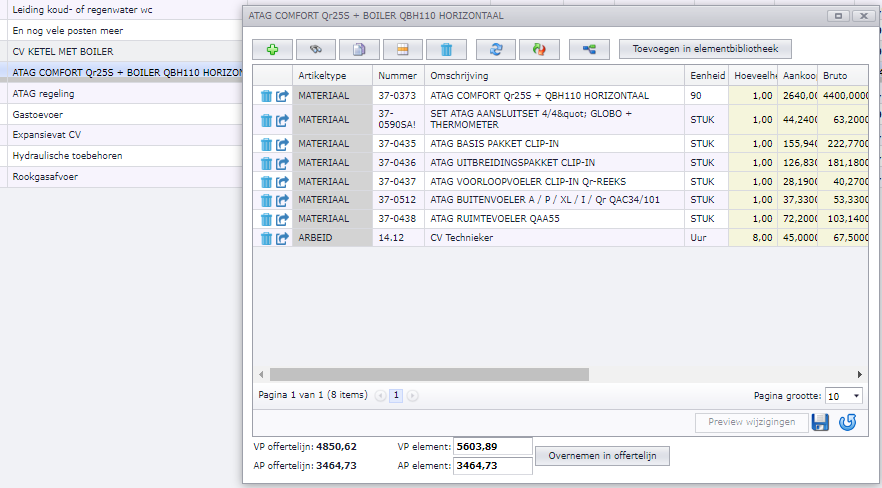Open row 37-0373 via its share arrow icon
The image size is (882, 488).
pyautogui.click(x=282, y=96)
